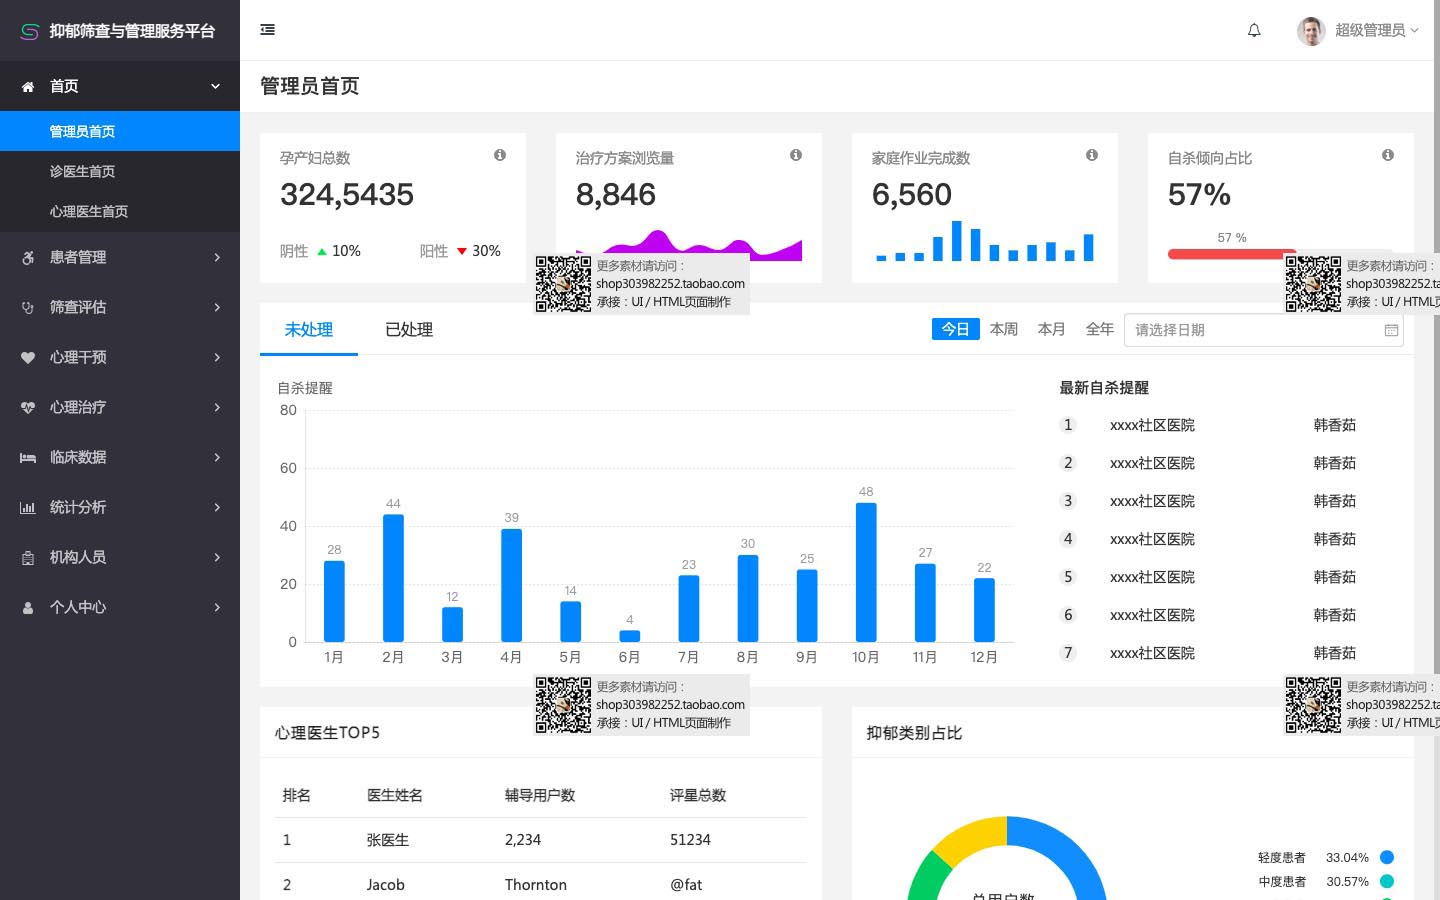This screenshot has height=900, width=1440.
Task: Click the 请选择日期 date input field
Action: point(1255,330)
